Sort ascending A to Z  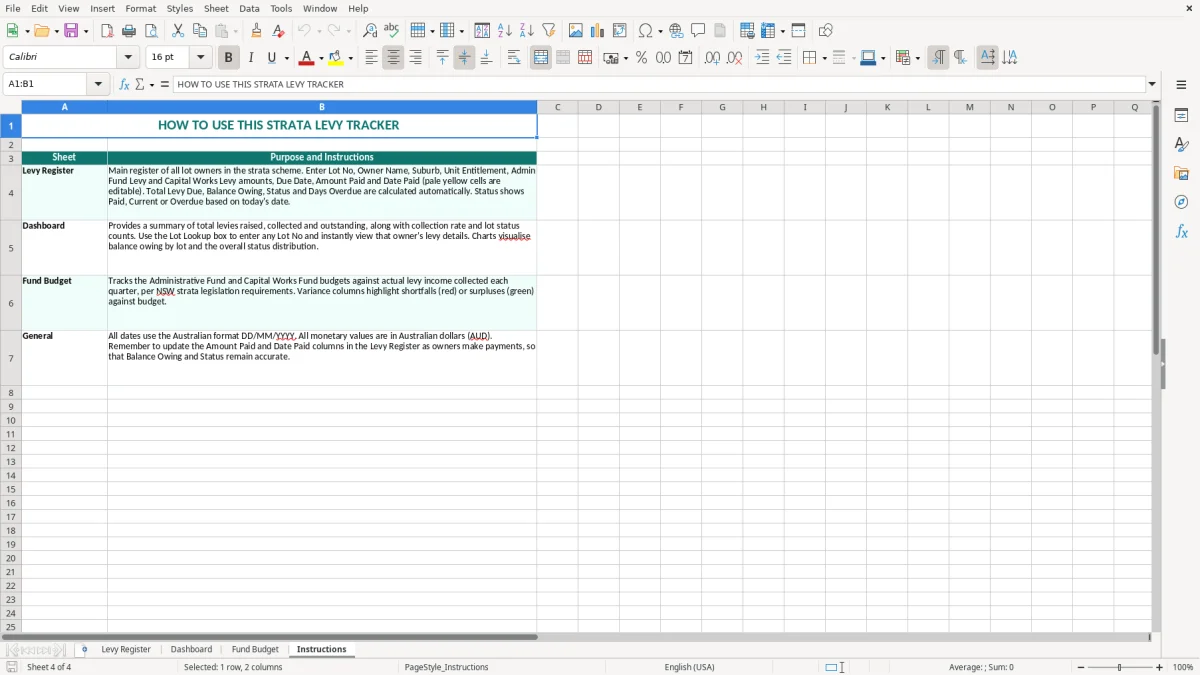point(504,31)
